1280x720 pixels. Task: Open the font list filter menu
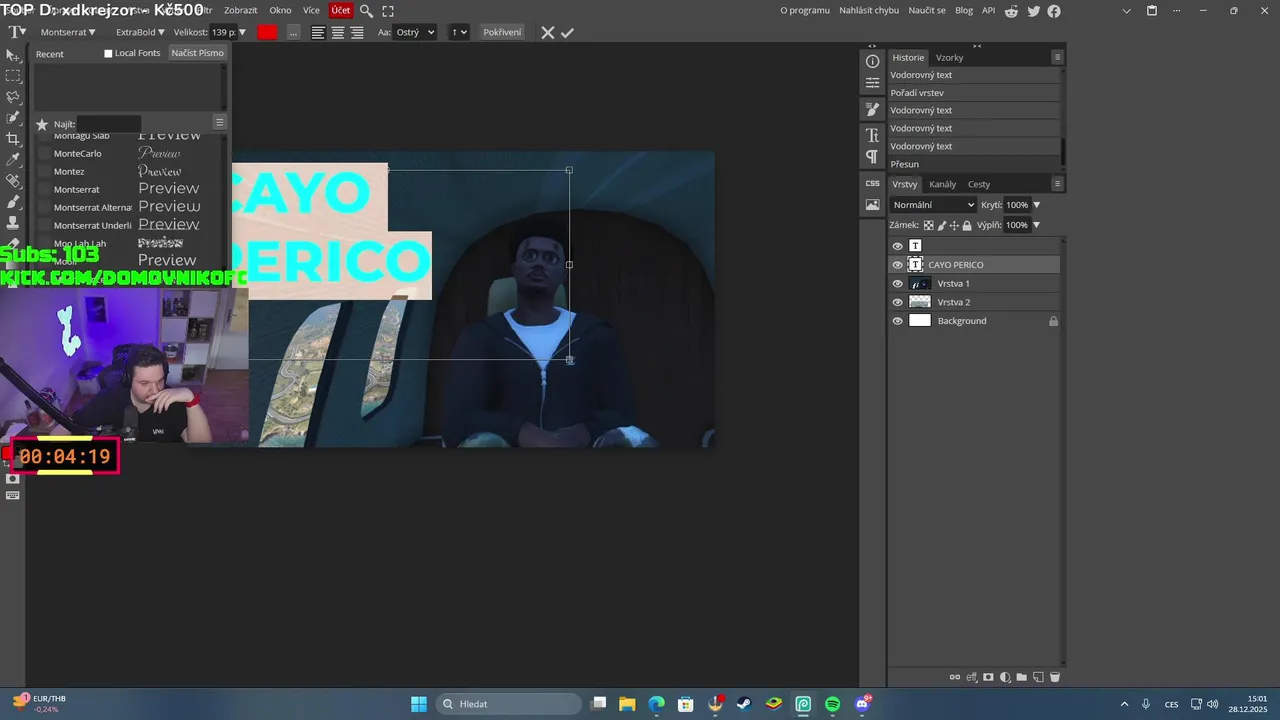(x=220, y=122)
